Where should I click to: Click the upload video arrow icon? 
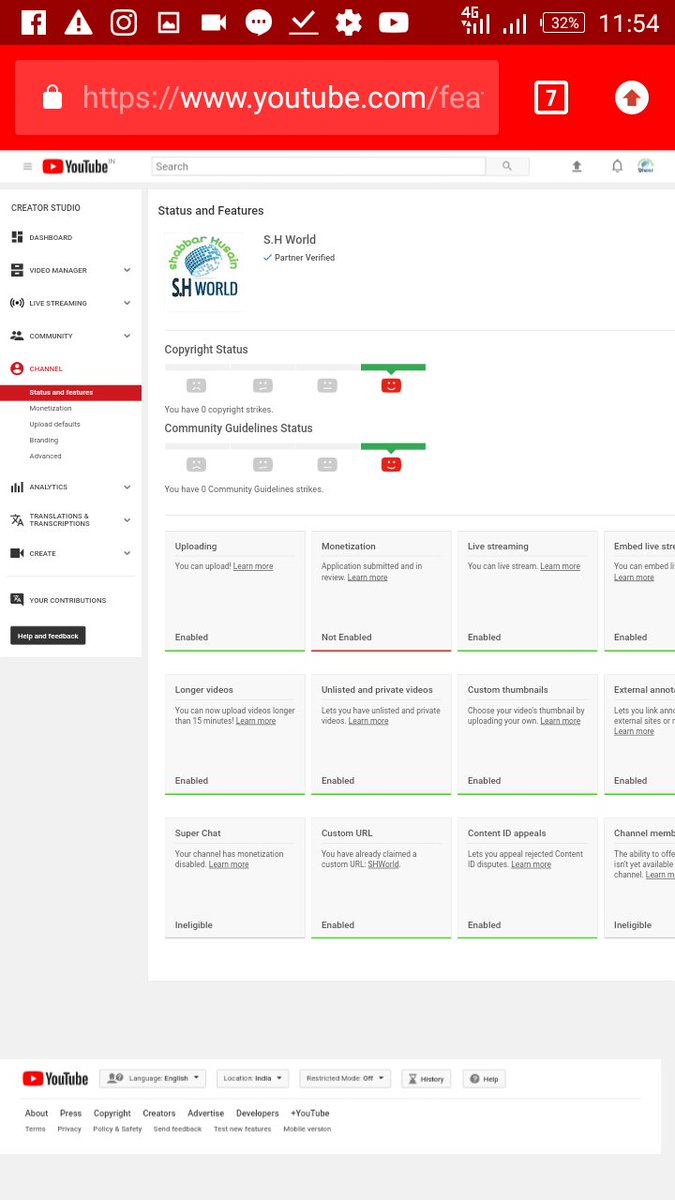click(577, 167)
